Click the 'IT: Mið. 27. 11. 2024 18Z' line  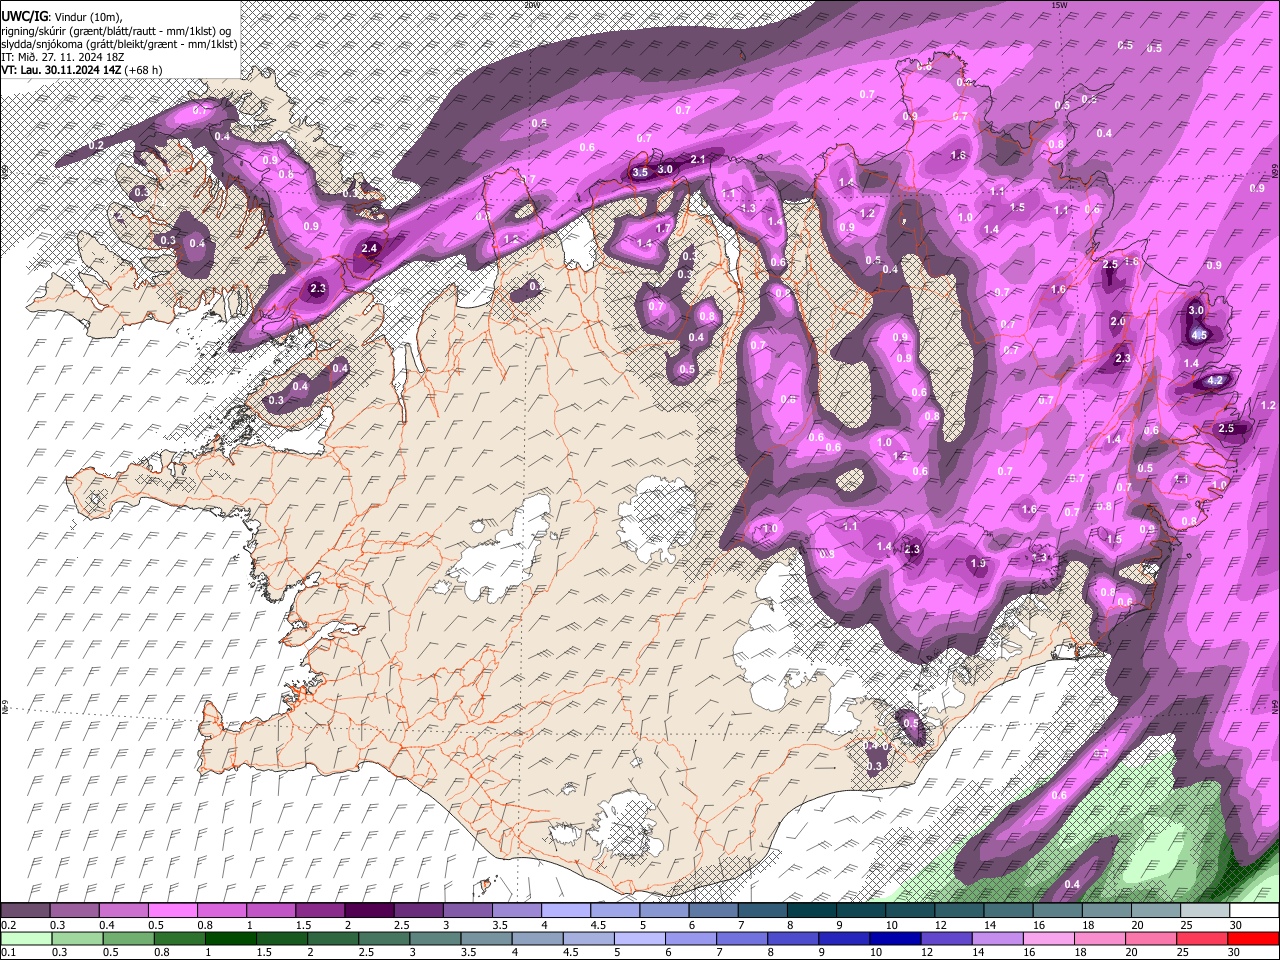[63, 57]
